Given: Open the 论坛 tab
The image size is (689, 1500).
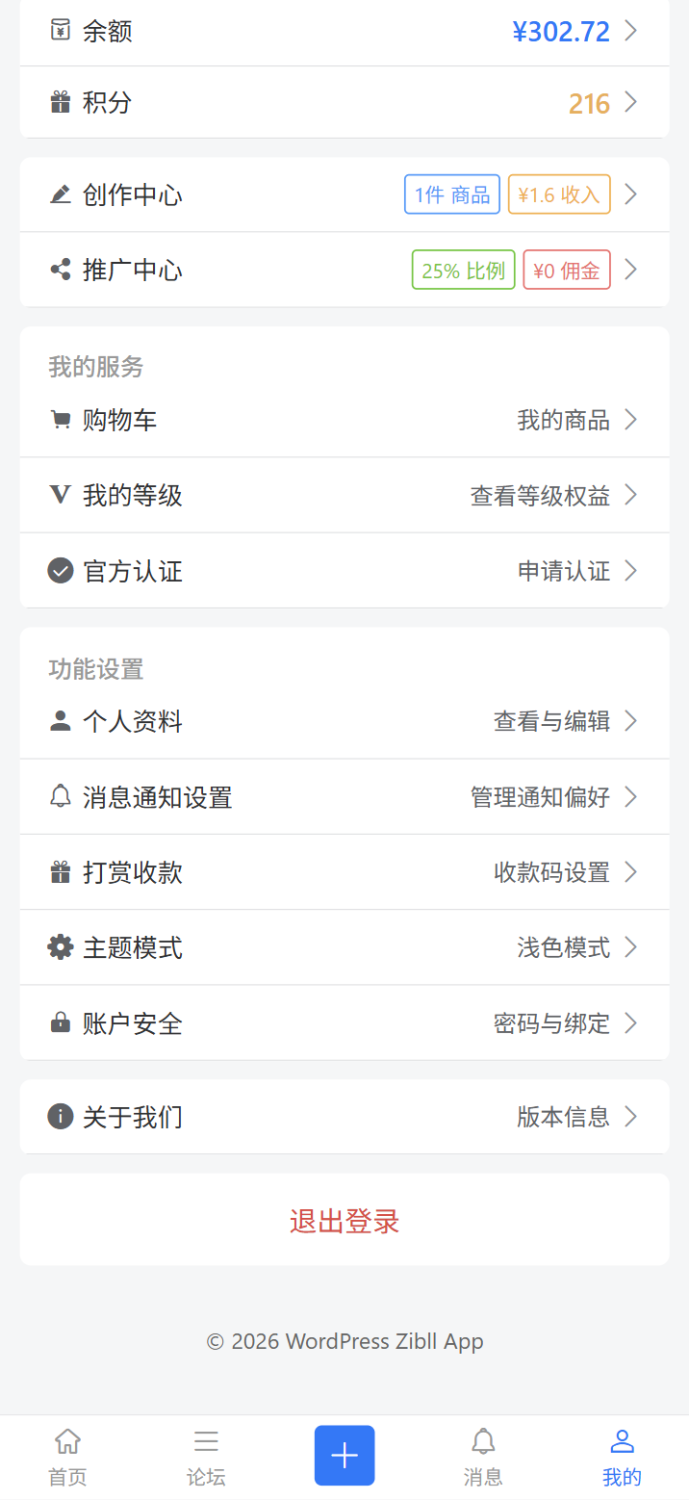Looking at the screenshot, I should pos(206,1456).
